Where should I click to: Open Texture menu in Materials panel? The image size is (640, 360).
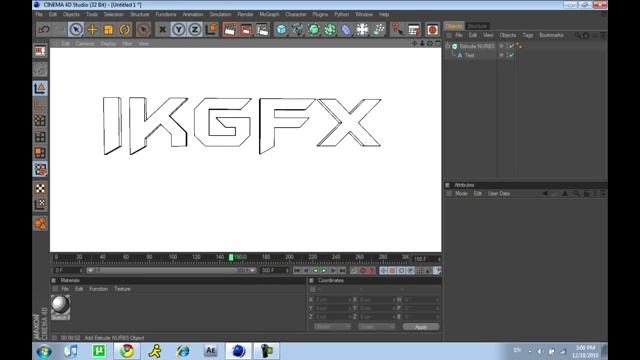pyautogui.click(x=122, y=289)
